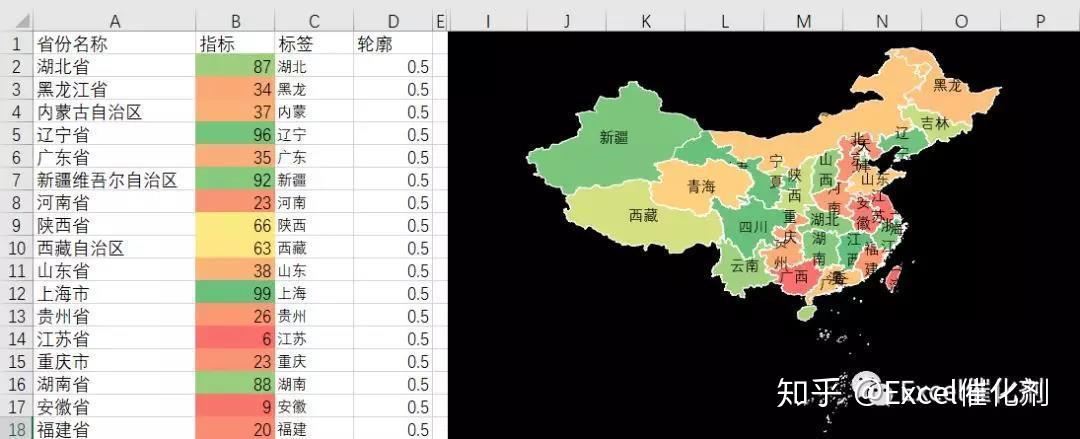The width and height of the screenshot is (1080, 439).
Task: Select cell 安徽省
Action: (x=114, y=407)
